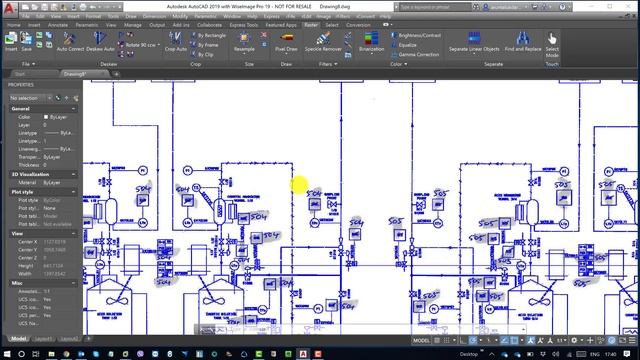The height and width of the screenshot is (360, 640).
Task: Choose Crop By Frame
Action: coord(204,45)
